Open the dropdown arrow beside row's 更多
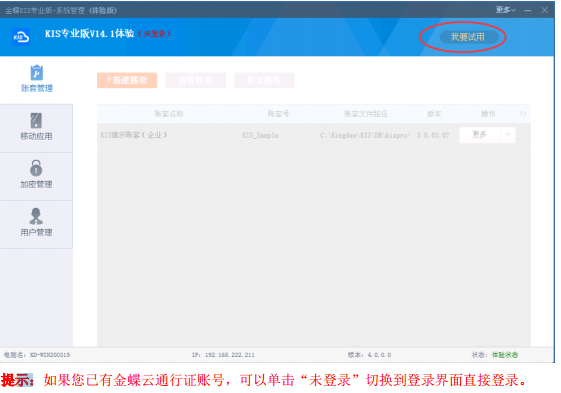561x393 pixels. click(507, 135)
